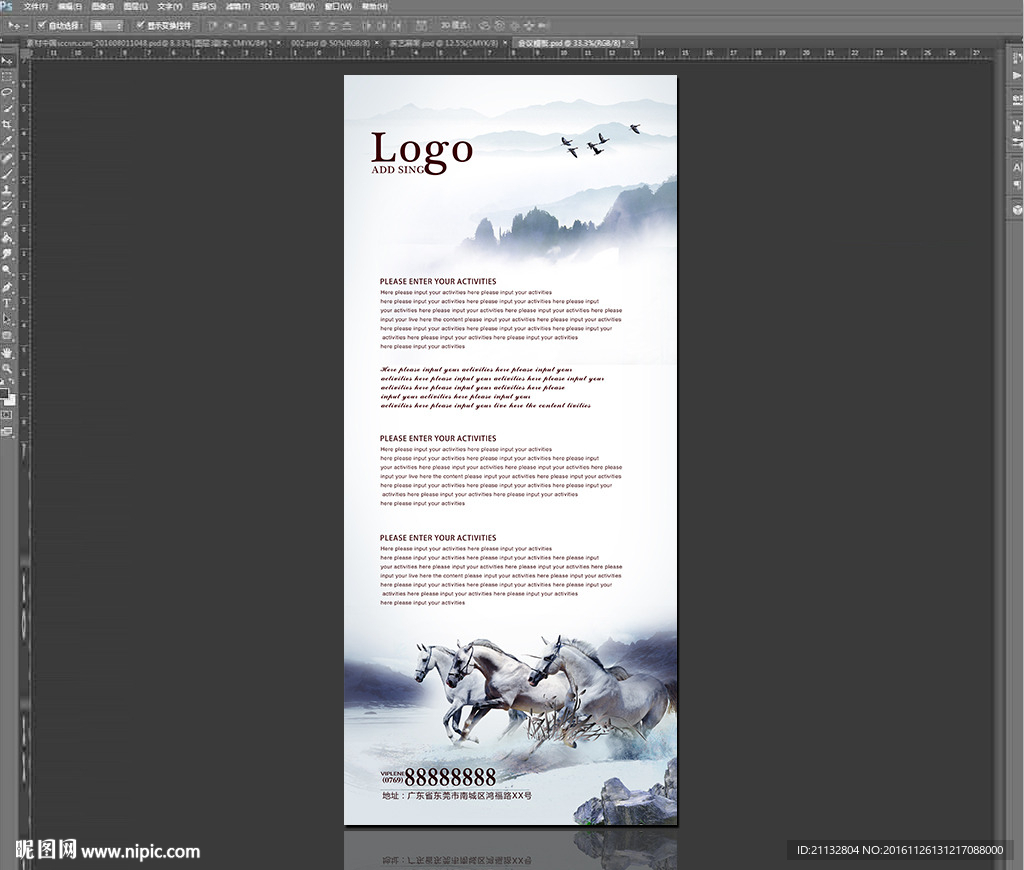Select the Move tool in the toolbox
The height and width of the screenshot is (870, 1024).
pyautogui.click(x=7, y=60)
